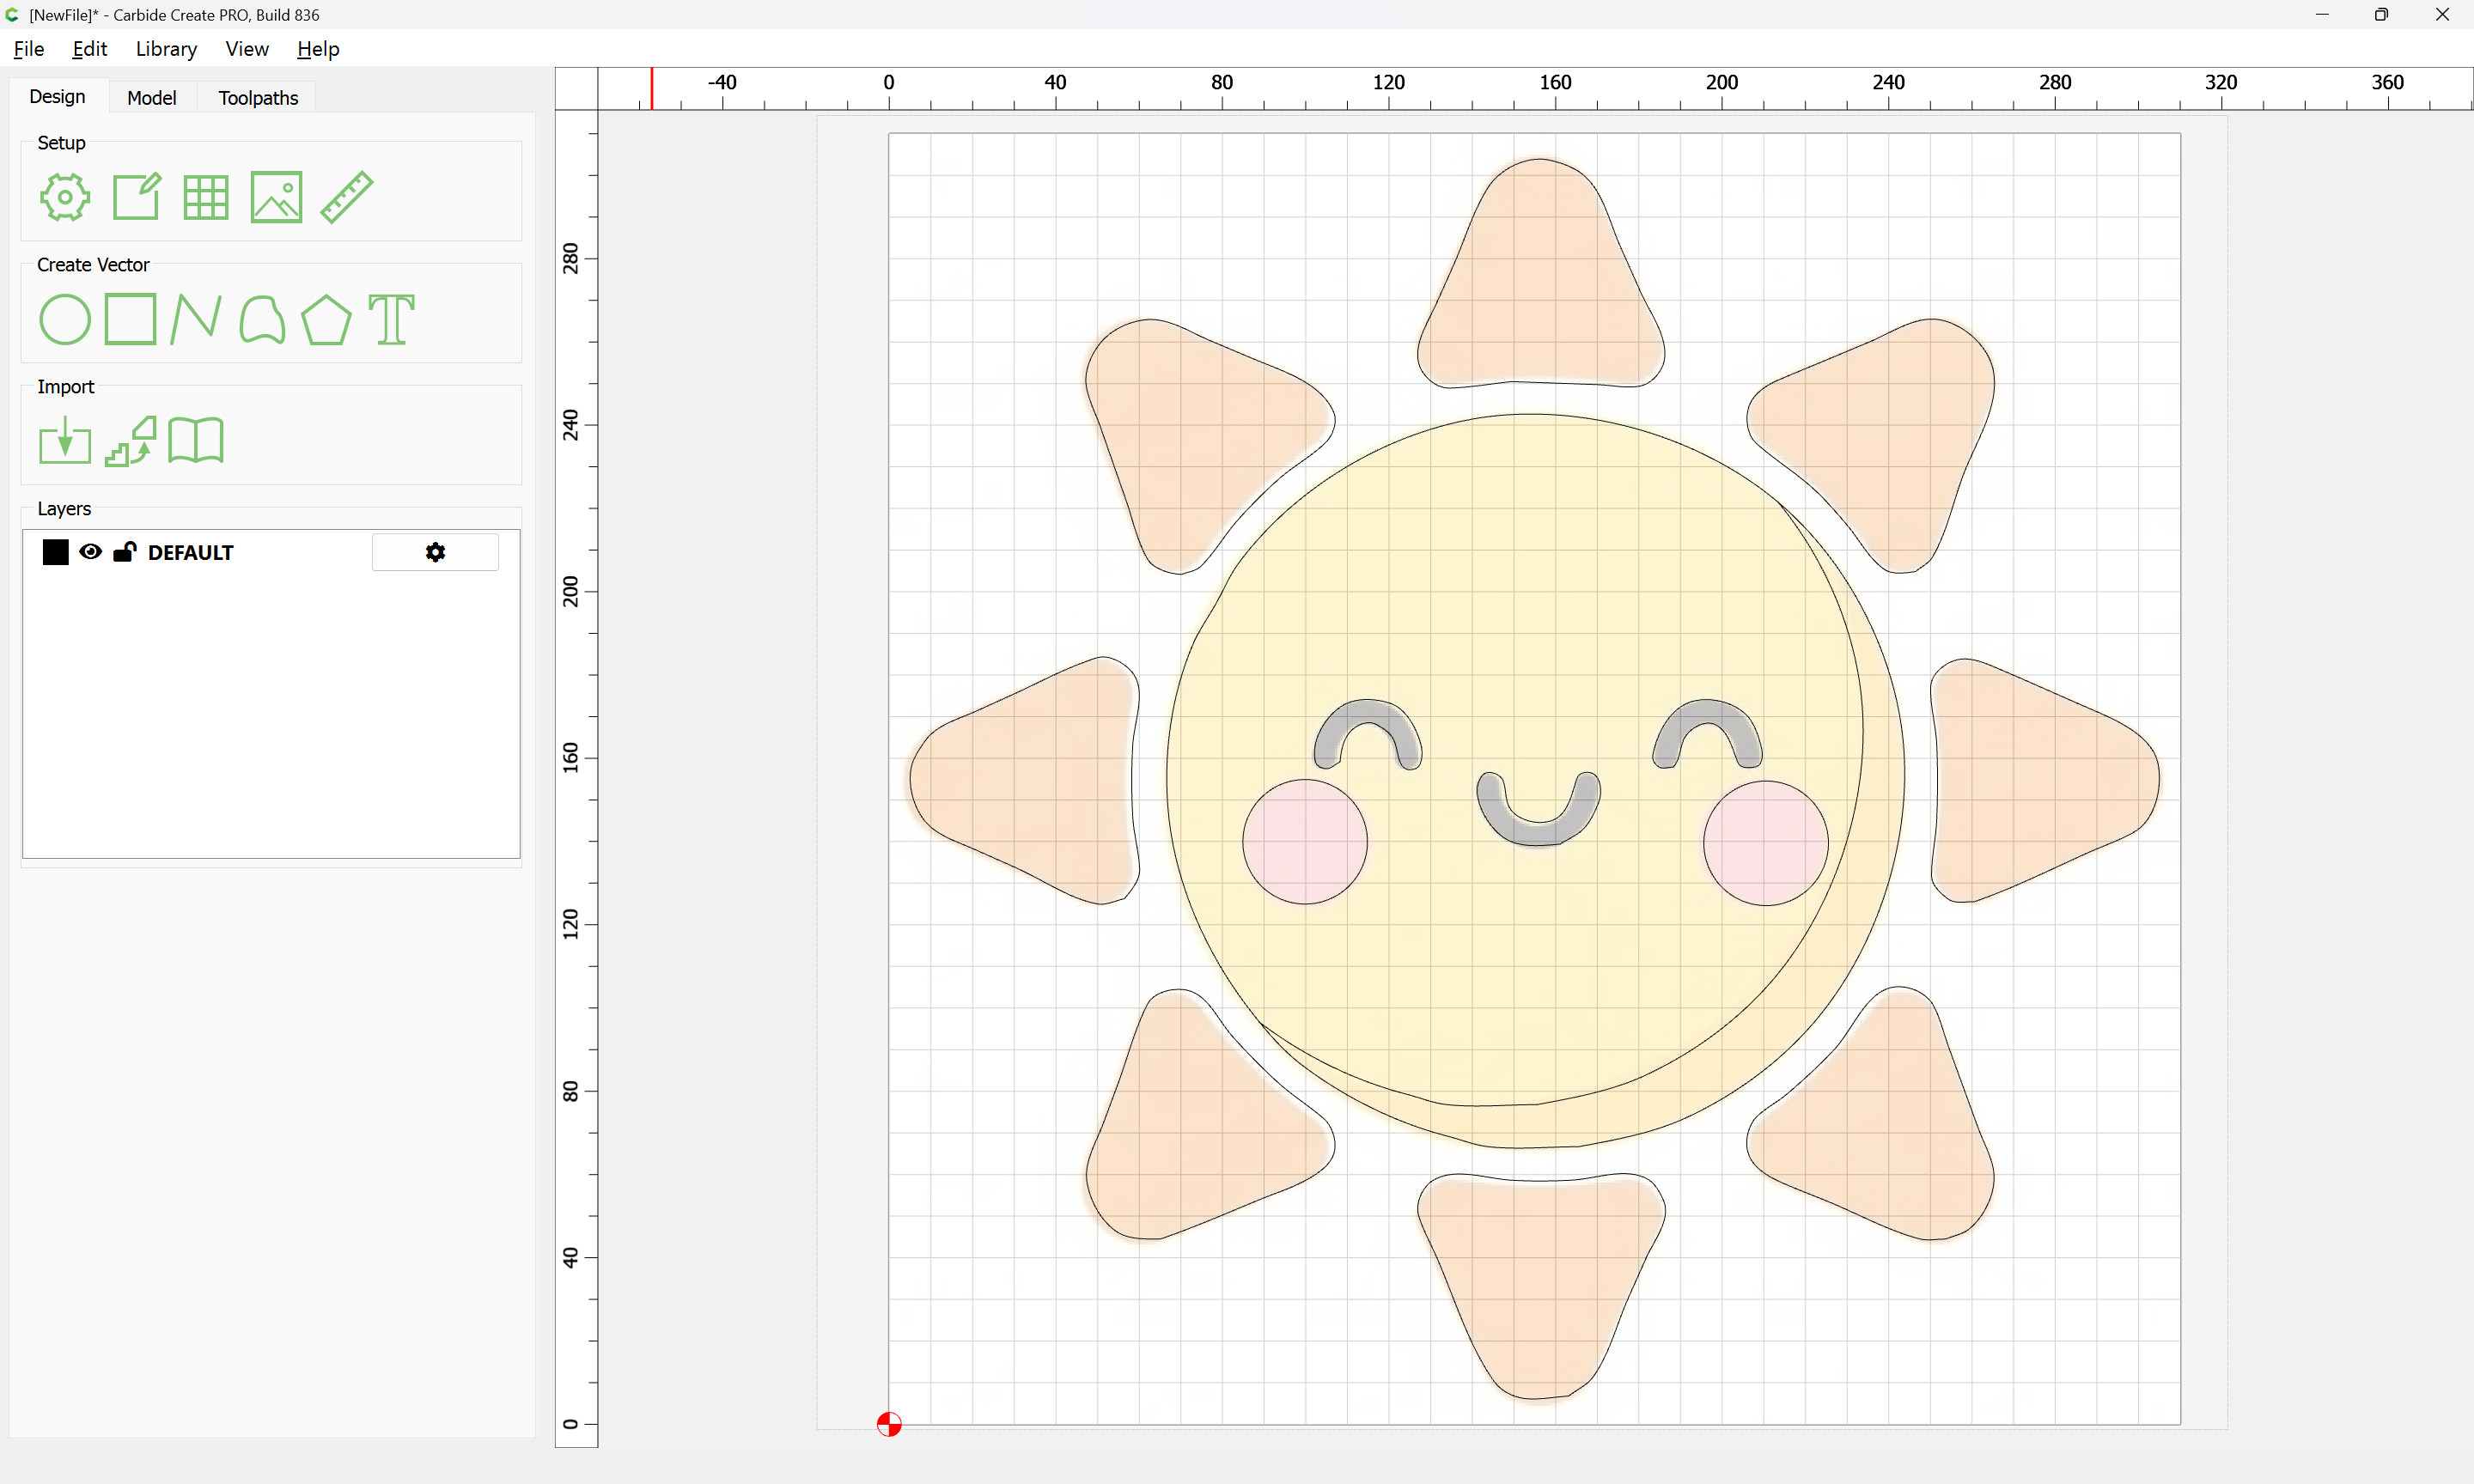2474x1484 pixels.
Task: Click the DEFAULT layer black color swatch
Action: [56, 552]
